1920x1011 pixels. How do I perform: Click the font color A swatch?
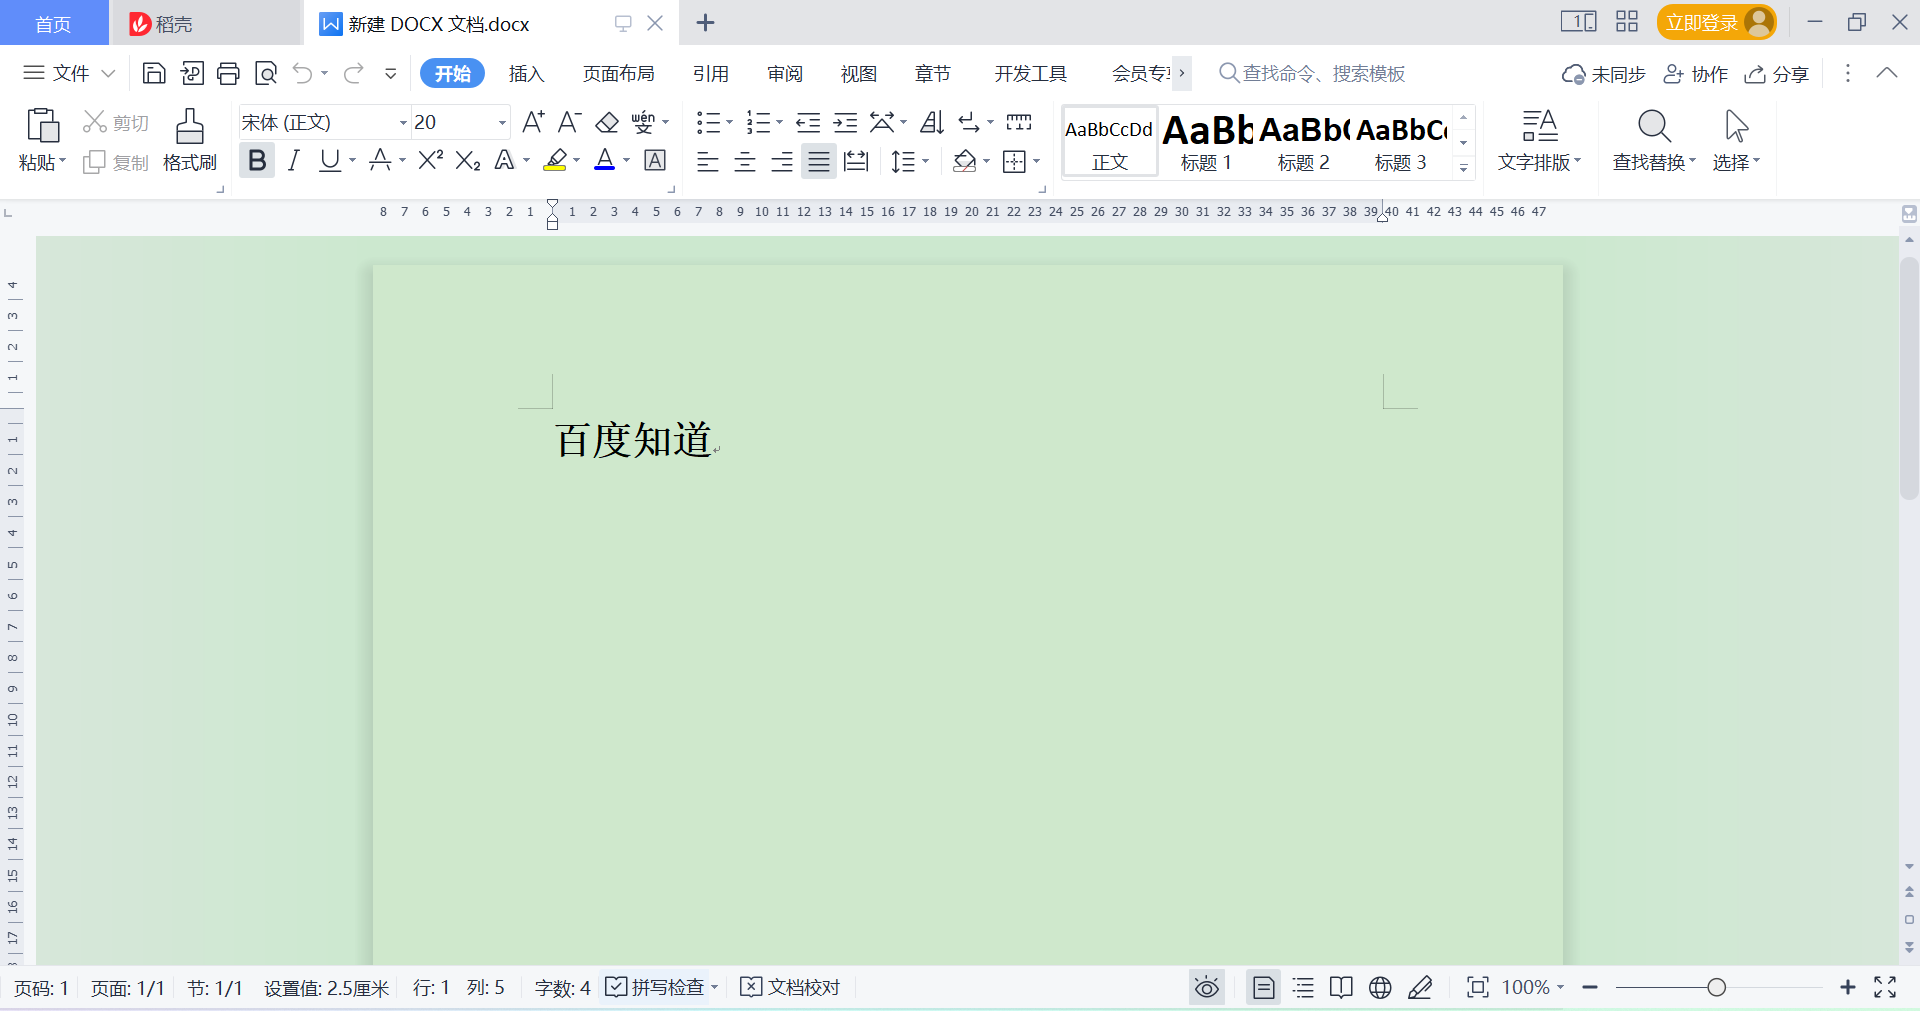(605, 160)
